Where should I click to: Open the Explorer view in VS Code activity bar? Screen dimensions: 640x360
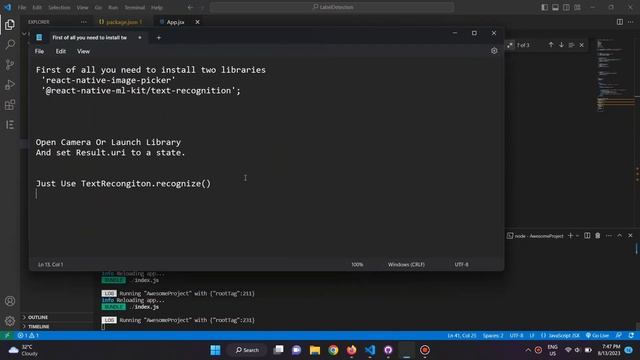tap(10, 25)
